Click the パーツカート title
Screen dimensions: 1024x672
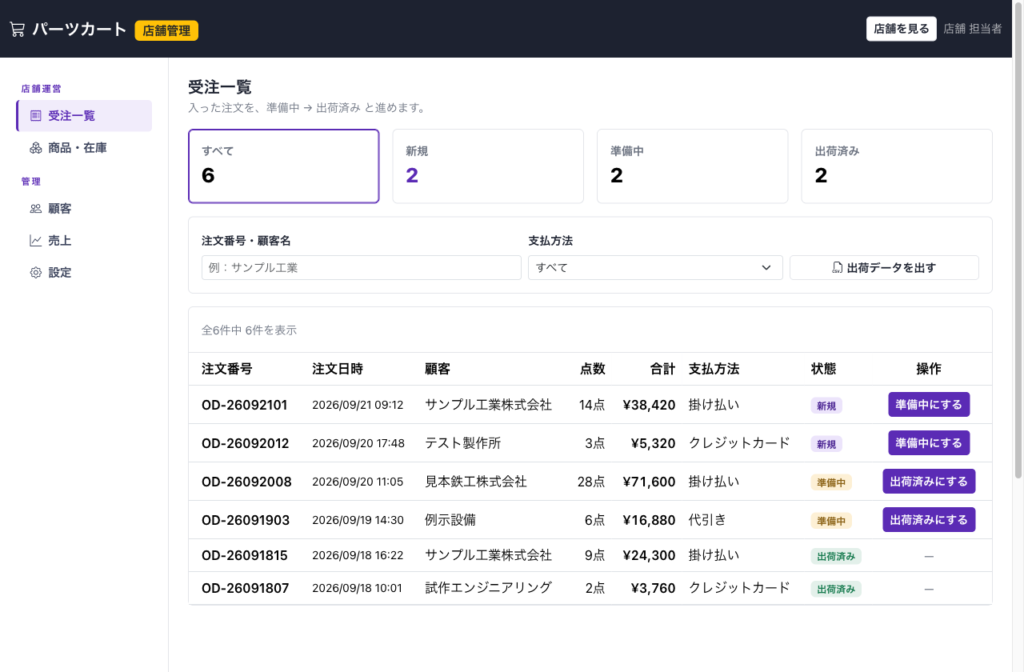[x=79, y=29]
